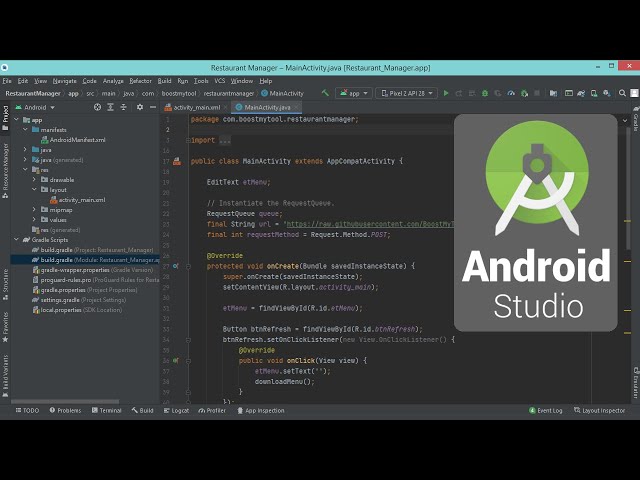Expand the folded import block
The image size is (640, 480).
click(188, 140)
